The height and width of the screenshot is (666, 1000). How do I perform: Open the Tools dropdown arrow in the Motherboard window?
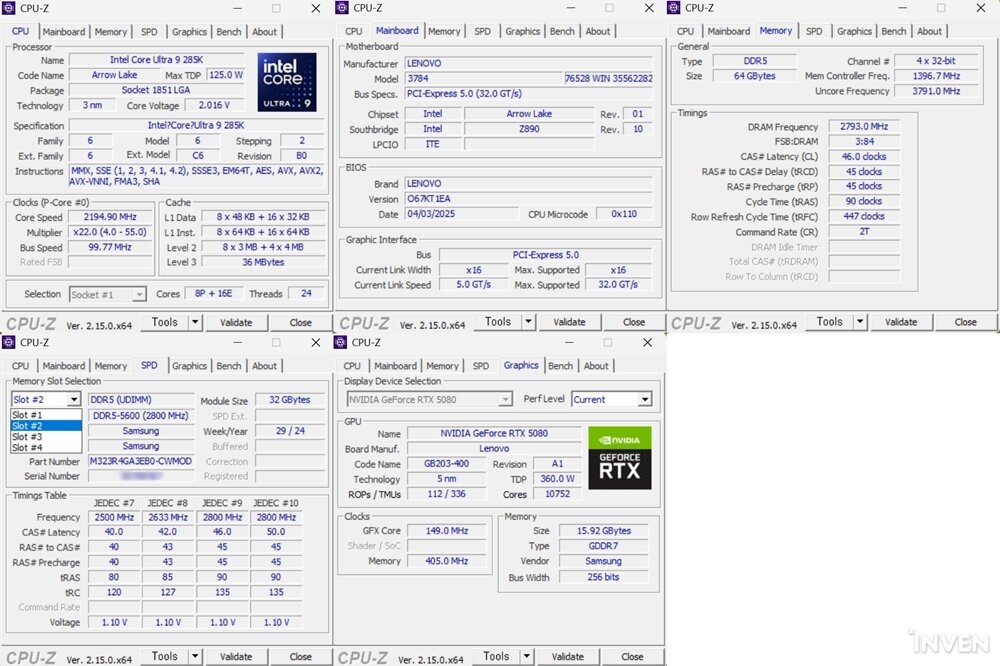coord(528,322)
